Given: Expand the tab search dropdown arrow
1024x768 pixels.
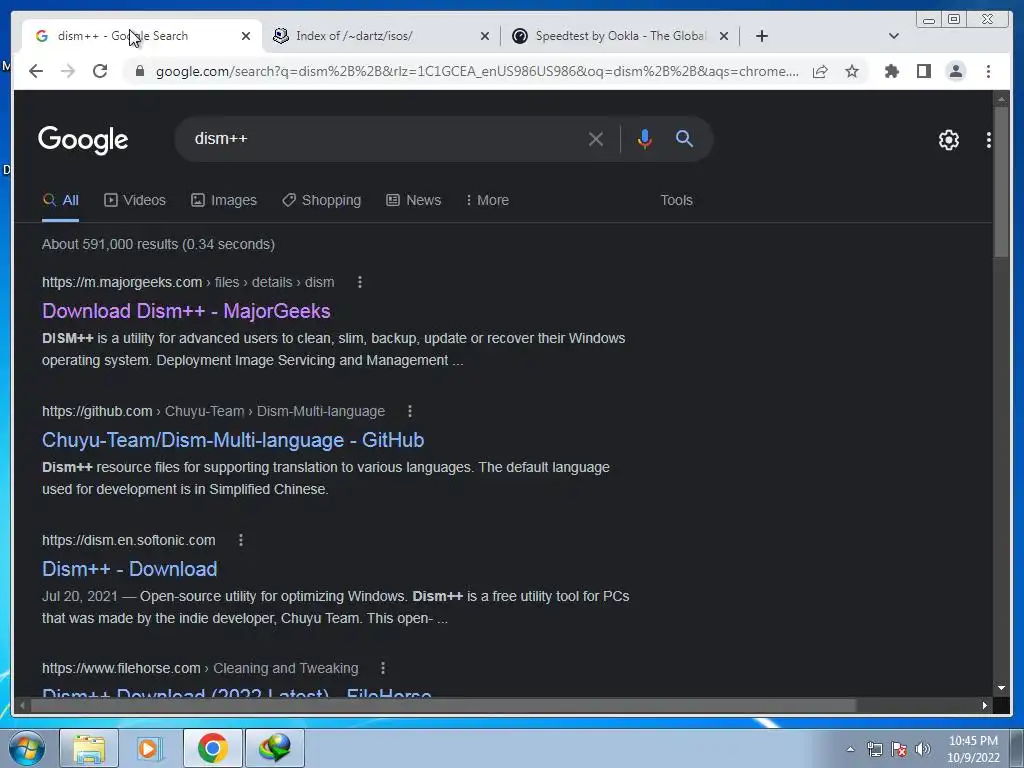Looking at the screenshot, I should coord(893,36).
